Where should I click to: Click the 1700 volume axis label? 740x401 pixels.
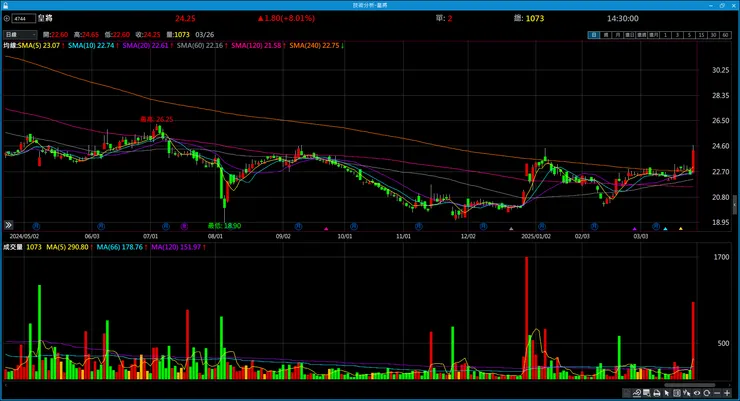[x=722, y=257]
